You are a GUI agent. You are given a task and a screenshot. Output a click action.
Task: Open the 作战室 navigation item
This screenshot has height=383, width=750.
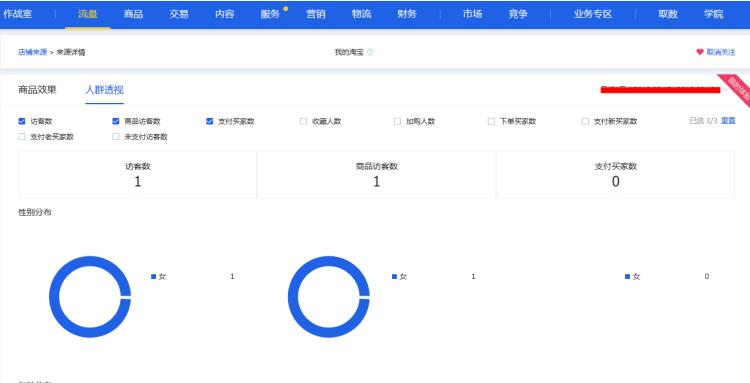(x=18, y=14)
